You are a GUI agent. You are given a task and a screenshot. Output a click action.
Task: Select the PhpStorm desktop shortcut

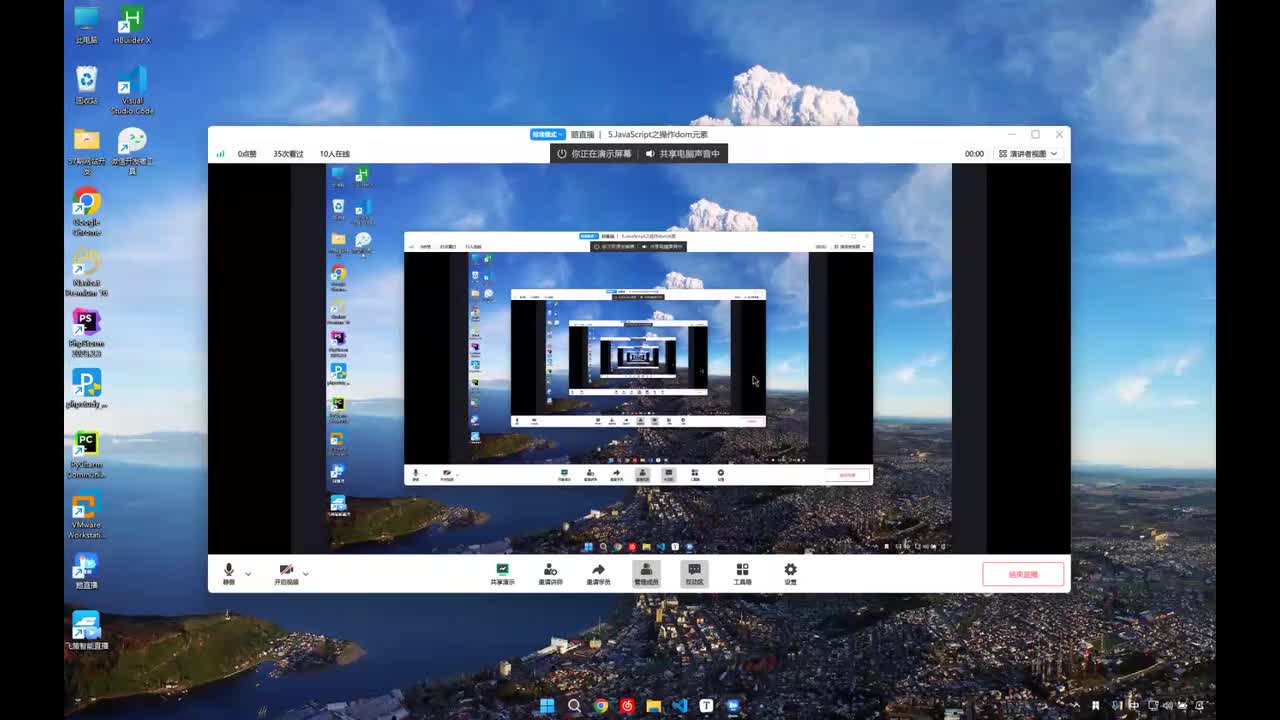coord(87,333)
